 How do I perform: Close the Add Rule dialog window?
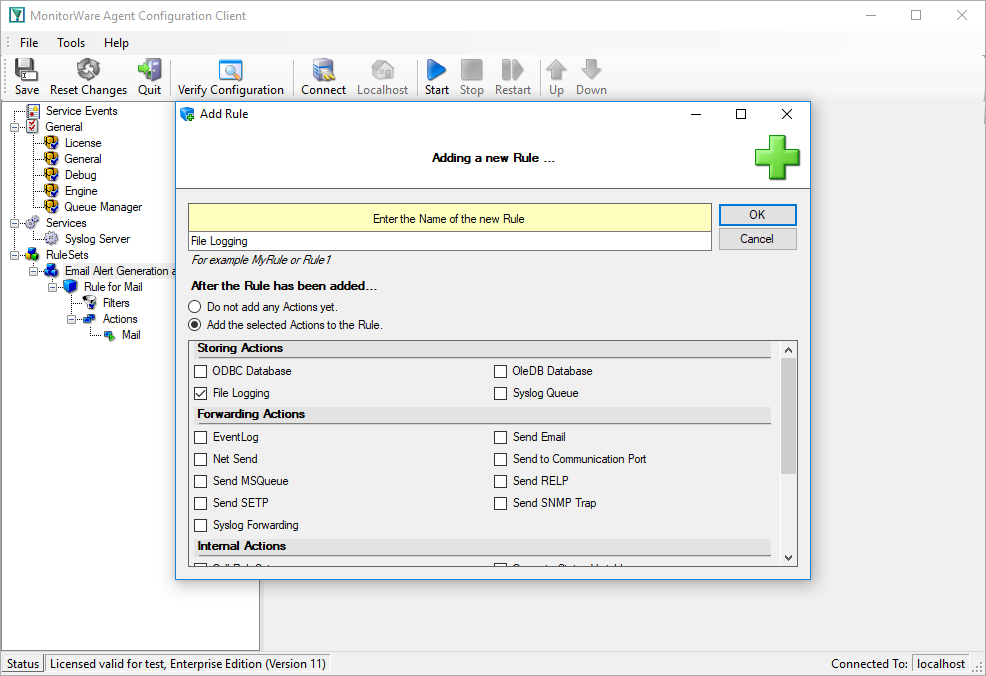coord(787,114)
